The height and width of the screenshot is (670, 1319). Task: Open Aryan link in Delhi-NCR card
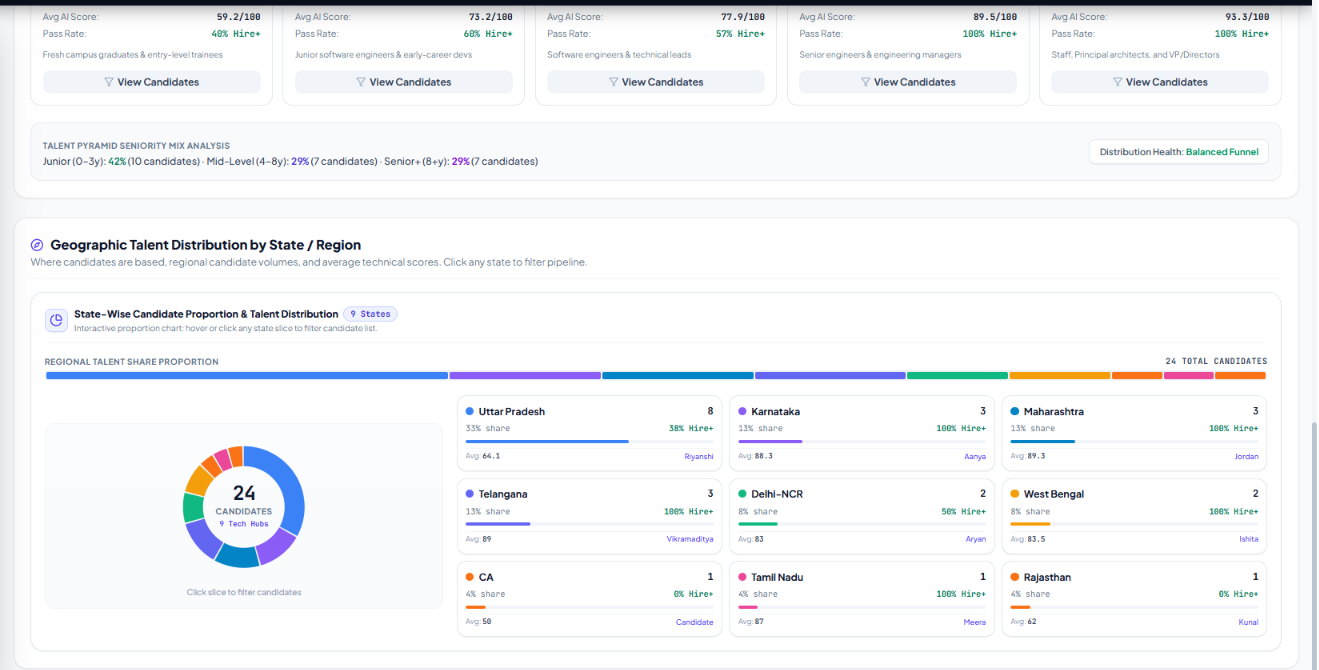pos(976,539)
